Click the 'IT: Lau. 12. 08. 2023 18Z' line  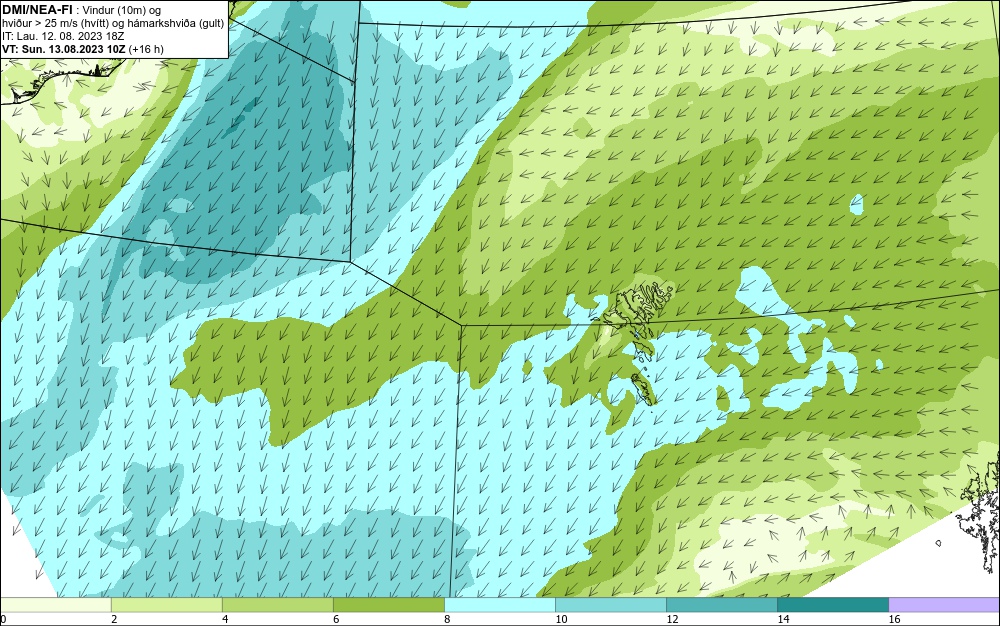[x=63, y=36]
